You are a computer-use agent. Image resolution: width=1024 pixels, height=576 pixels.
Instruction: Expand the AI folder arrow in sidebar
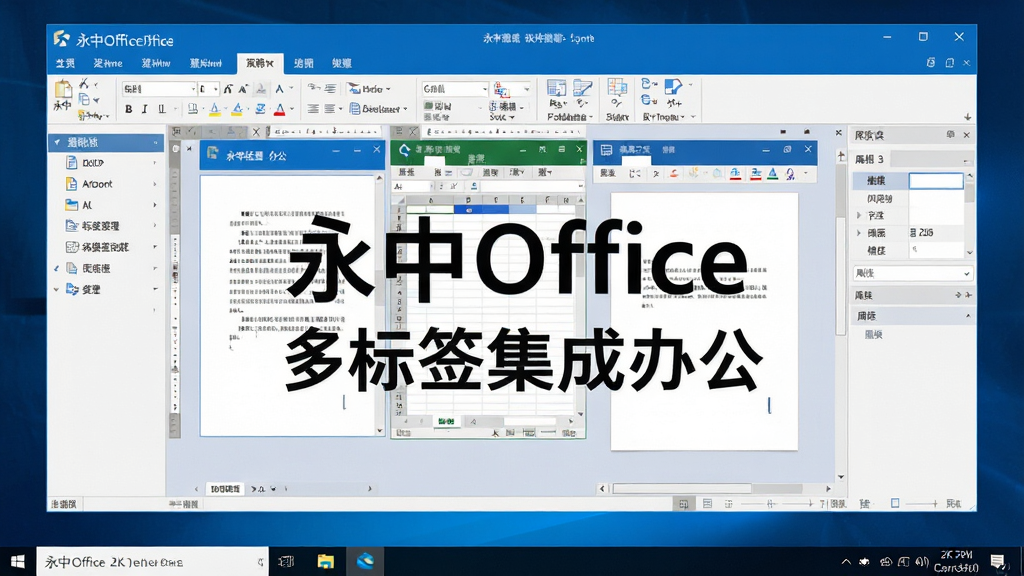pos(155,205)
